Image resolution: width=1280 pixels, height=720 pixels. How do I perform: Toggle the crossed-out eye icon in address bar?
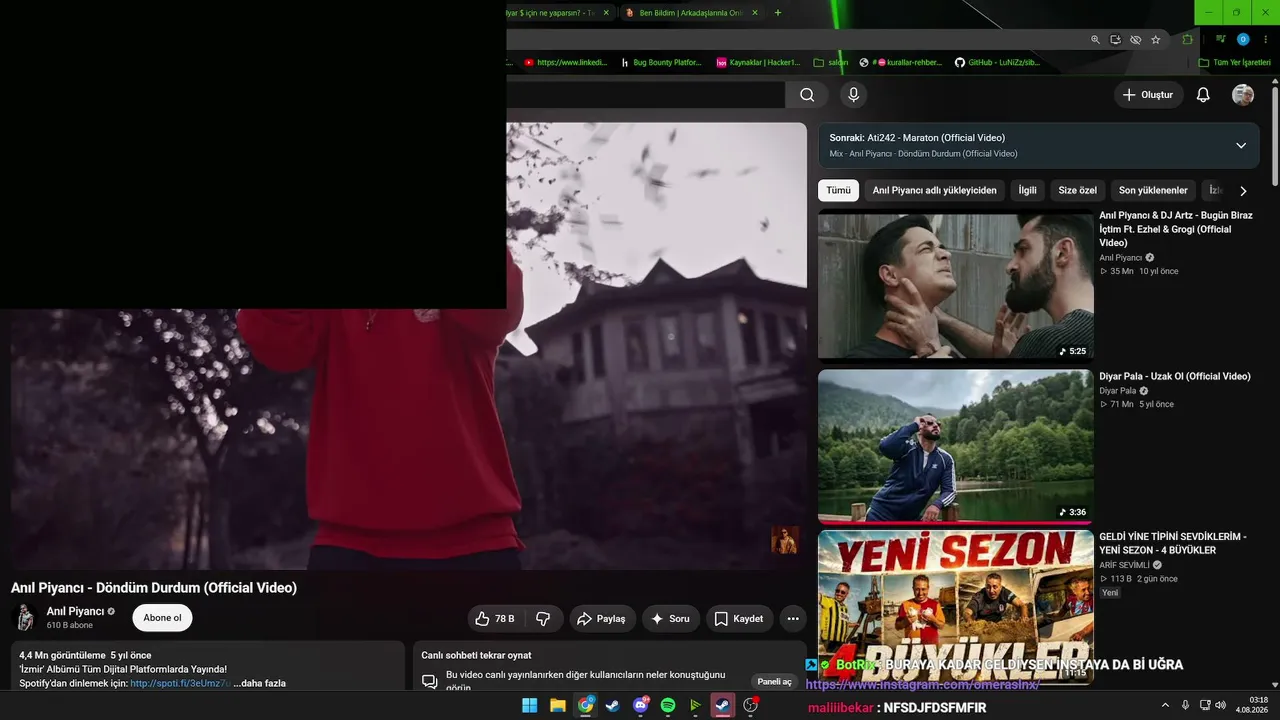(1136, 40)
